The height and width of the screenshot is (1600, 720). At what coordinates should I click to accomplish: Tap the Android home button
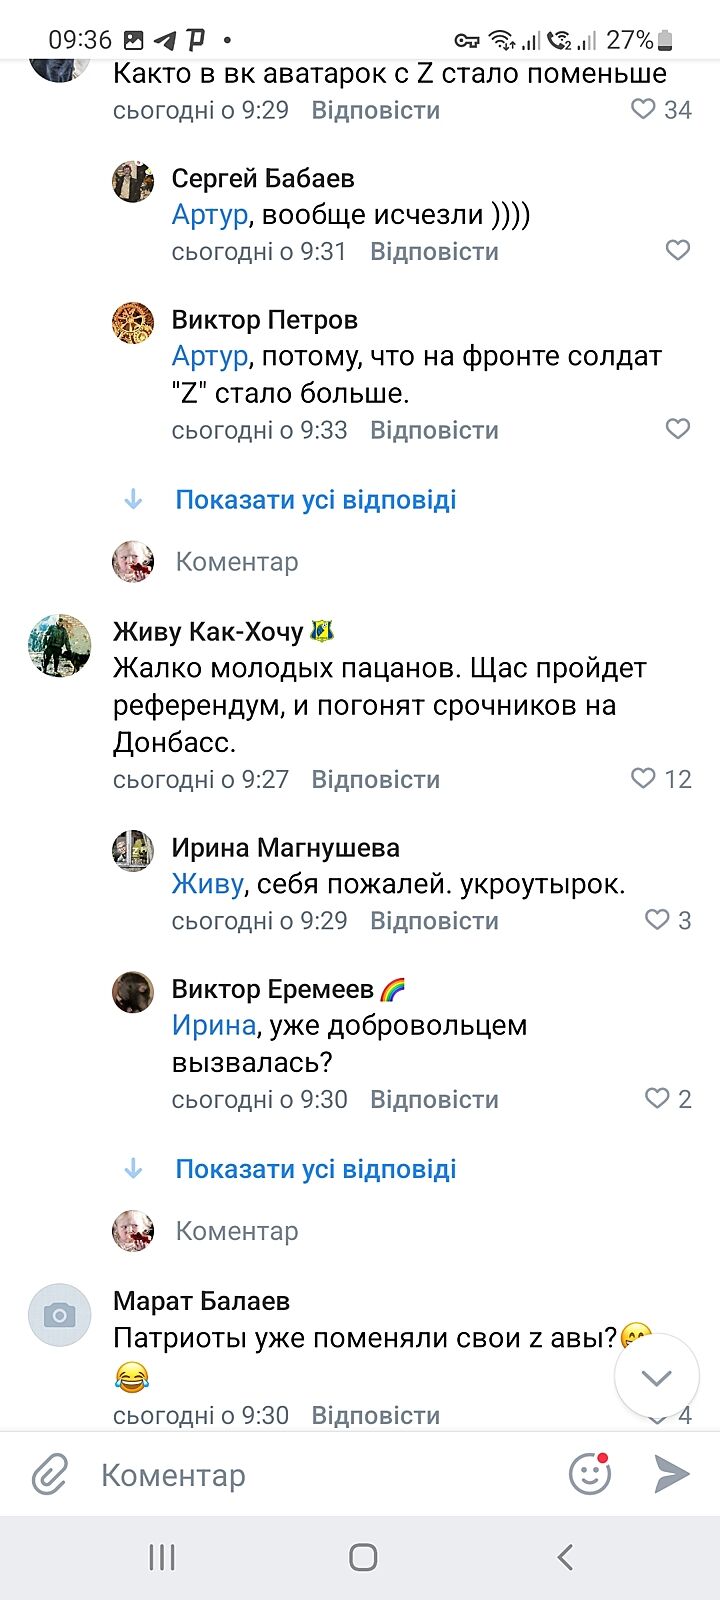[363, 1557]
